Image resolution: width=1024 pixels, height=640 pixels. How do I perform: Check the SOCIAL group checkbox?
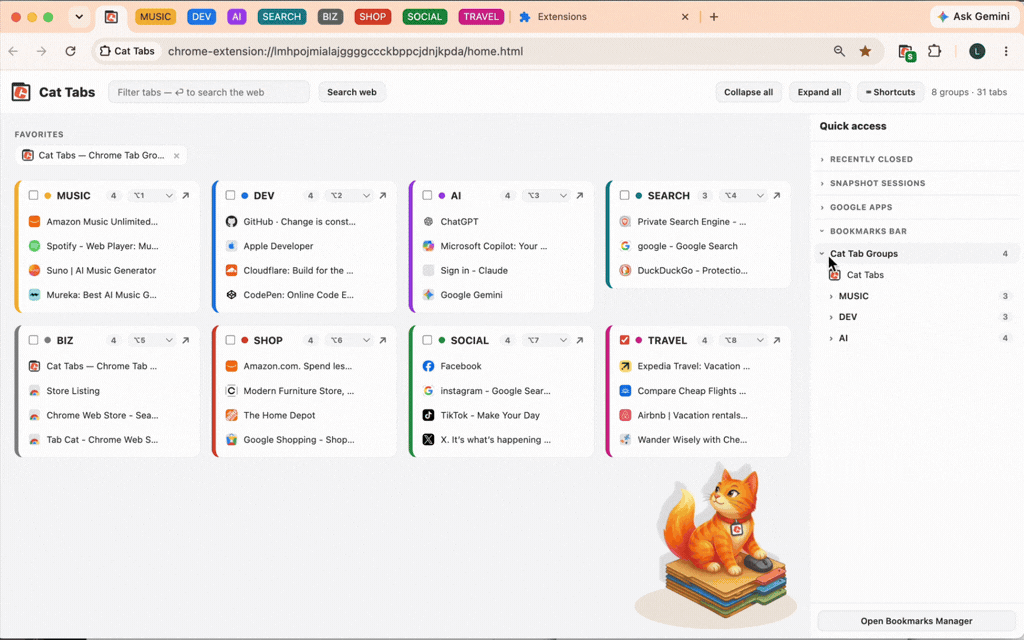427,340
